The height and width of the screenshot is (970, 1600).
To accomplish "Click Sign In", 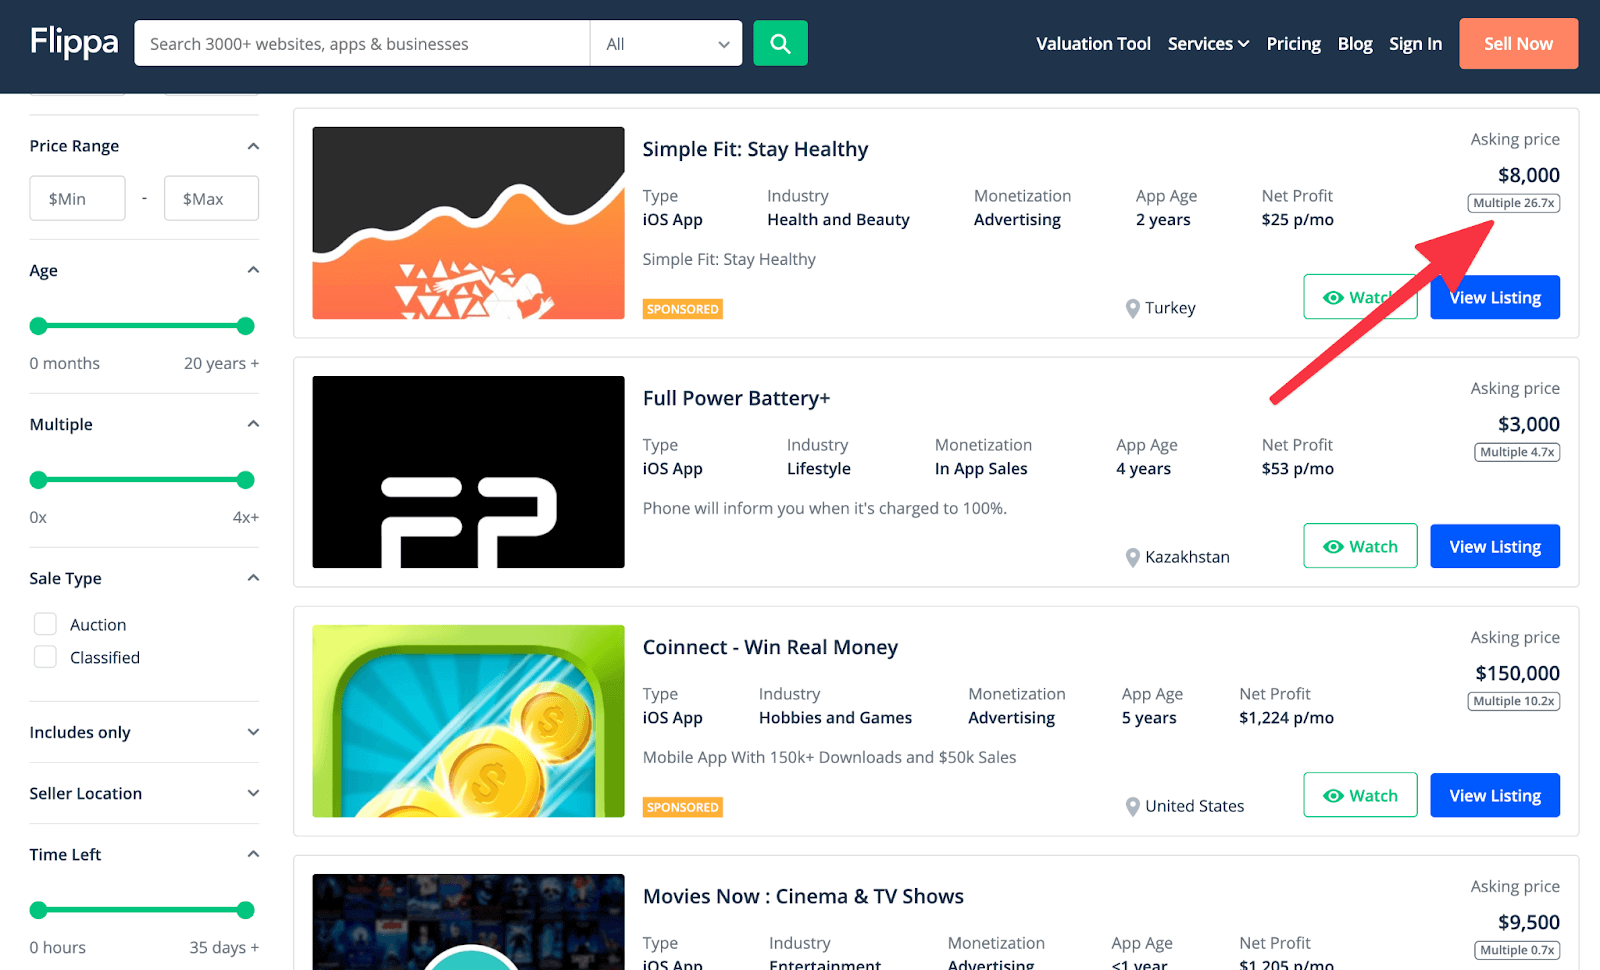I will [1415, 44].
